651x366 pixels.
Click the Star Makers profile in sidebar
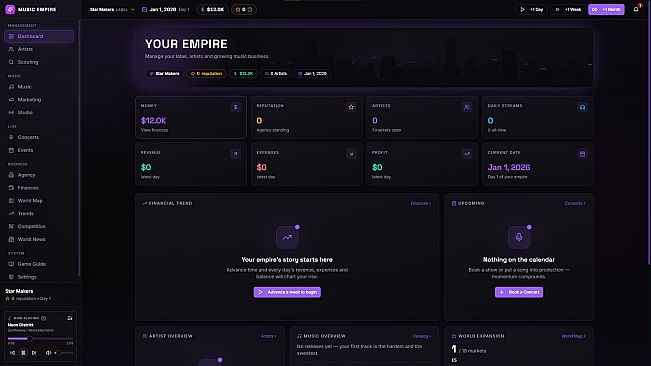(x=39, y=295)
